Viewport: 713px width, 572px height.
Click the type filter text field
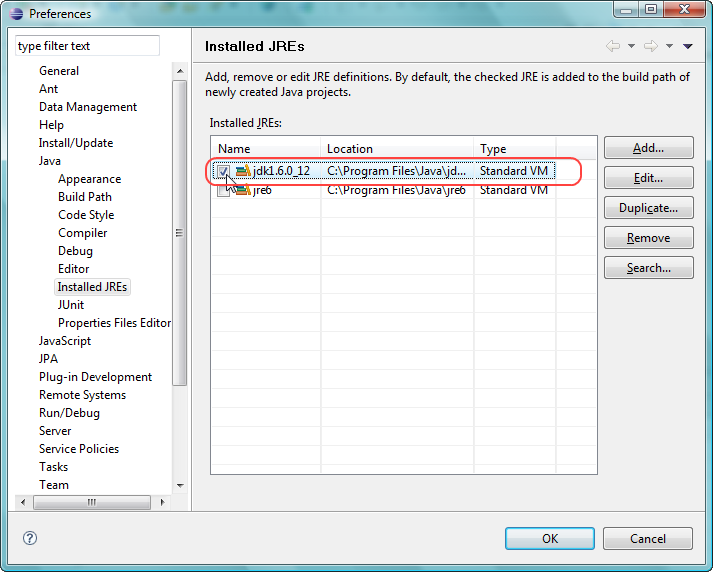click(87, 46)
